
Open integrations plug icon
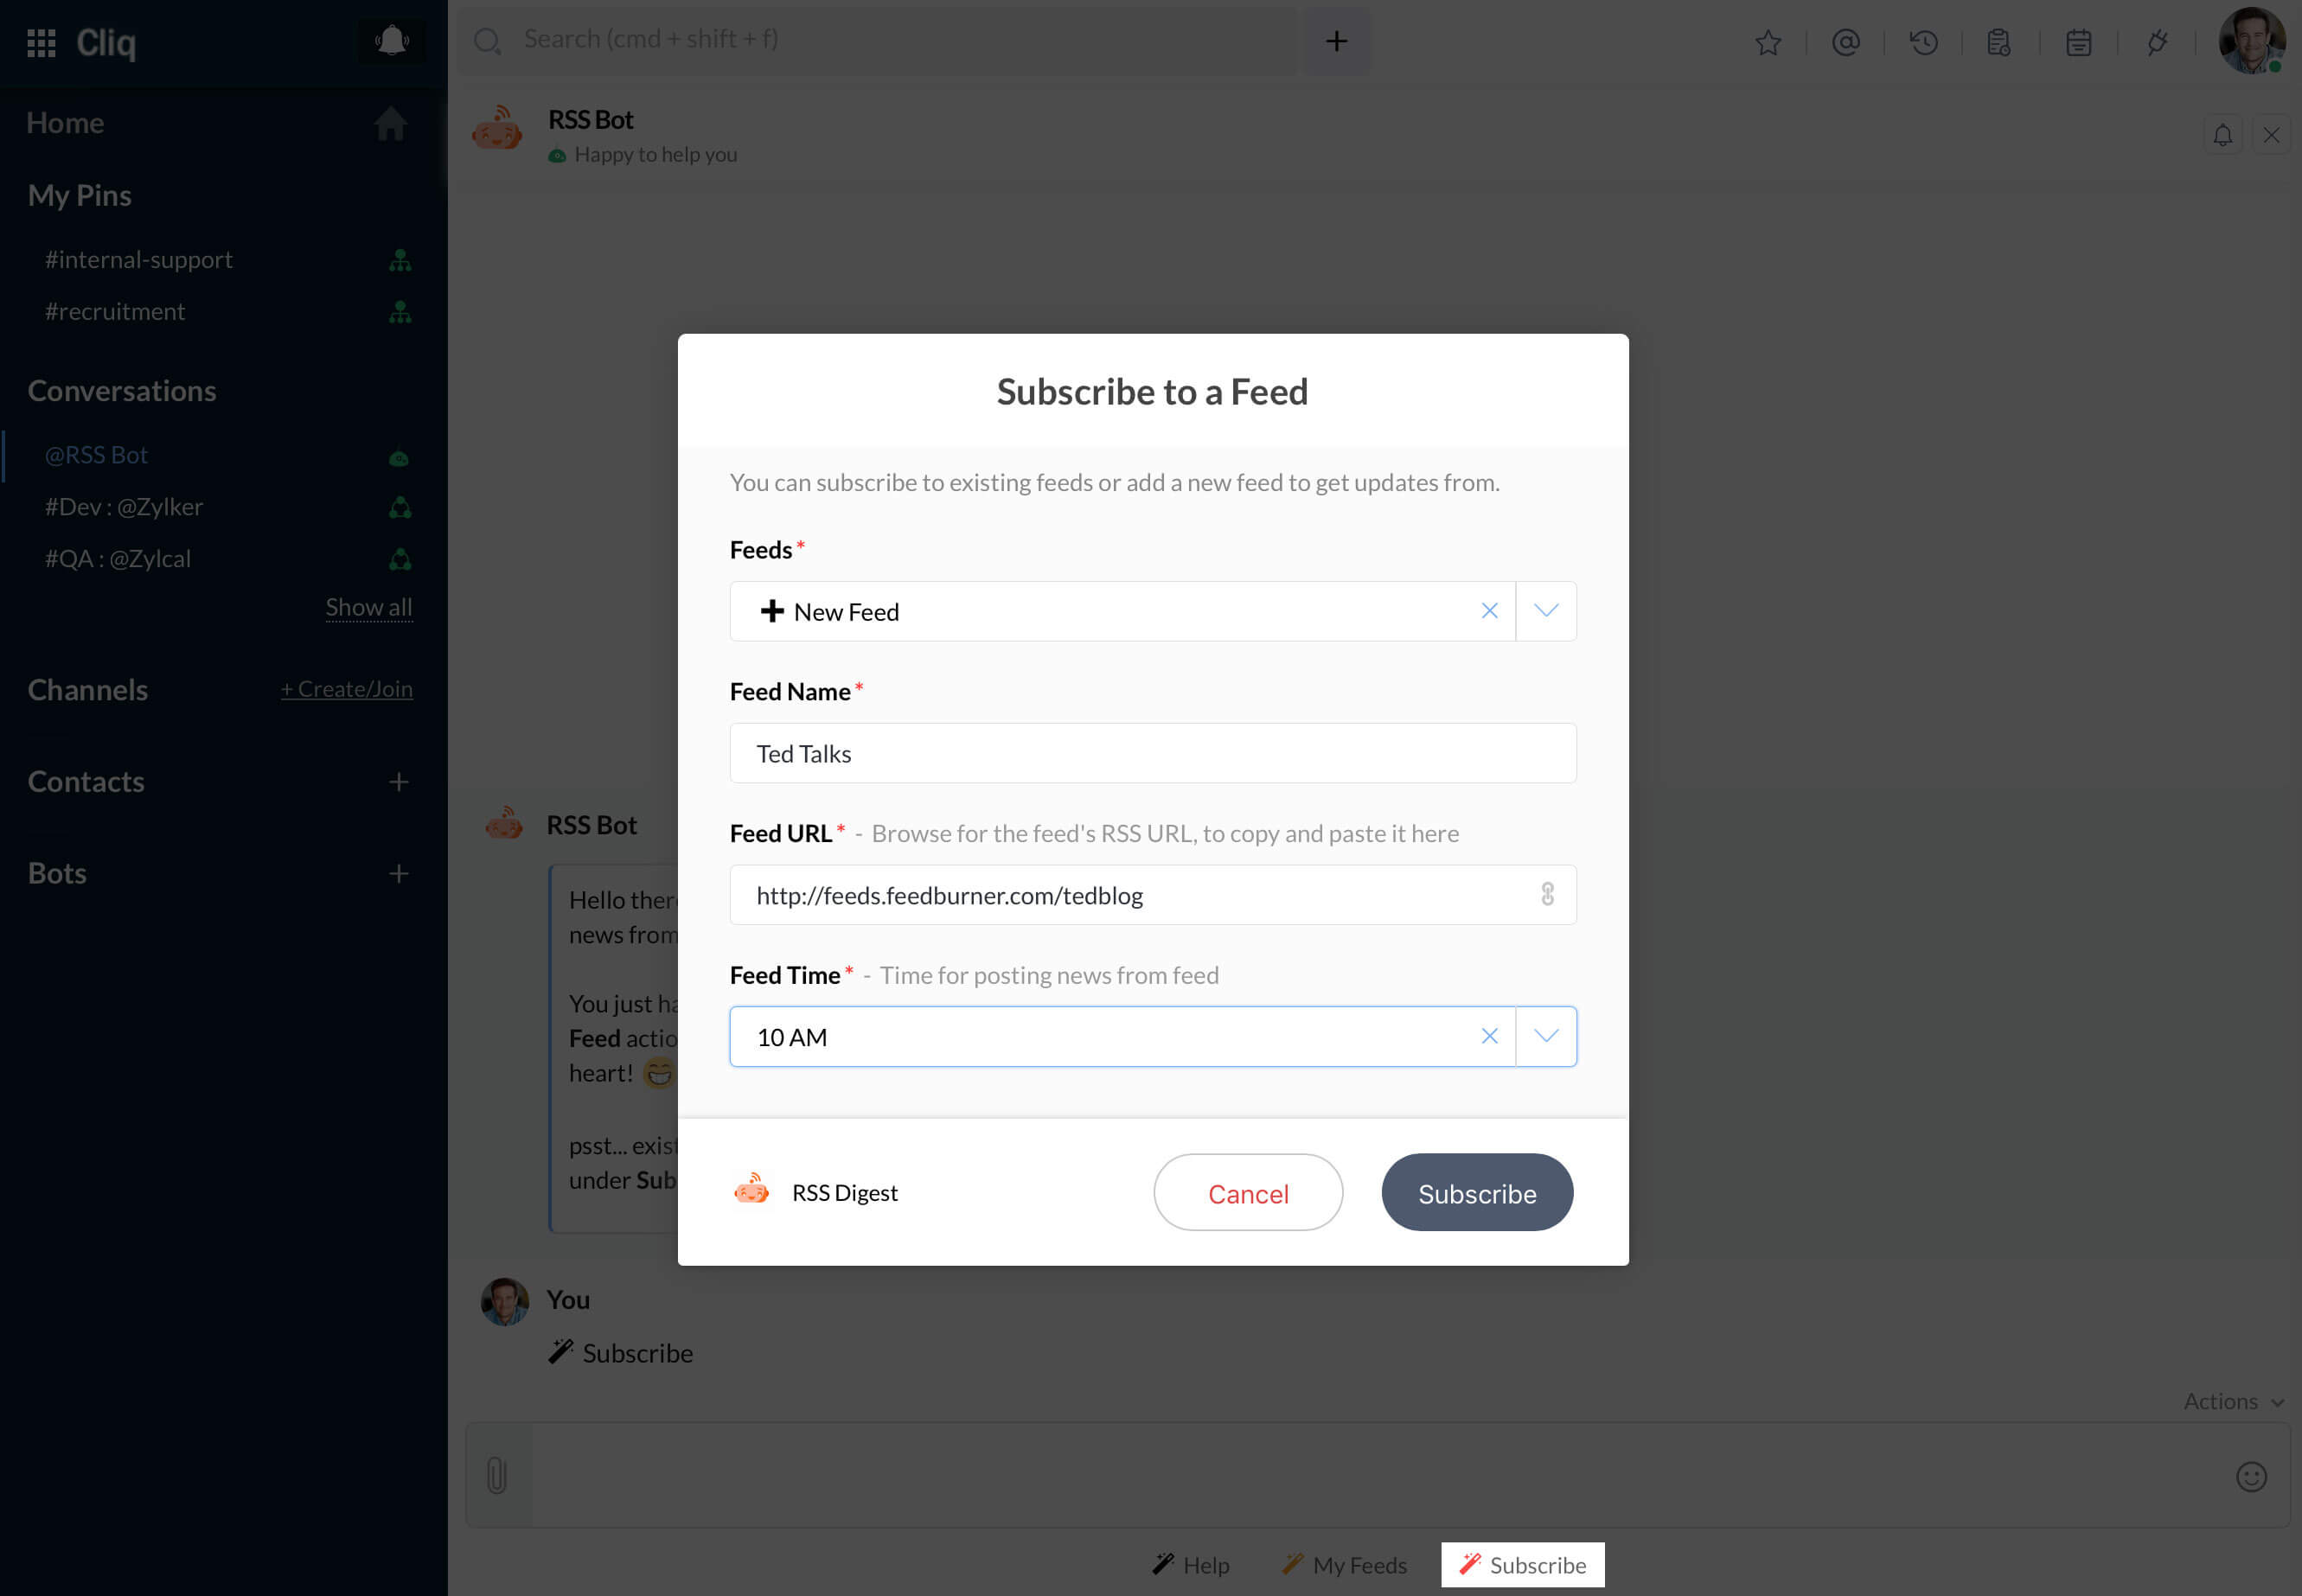2156,43
